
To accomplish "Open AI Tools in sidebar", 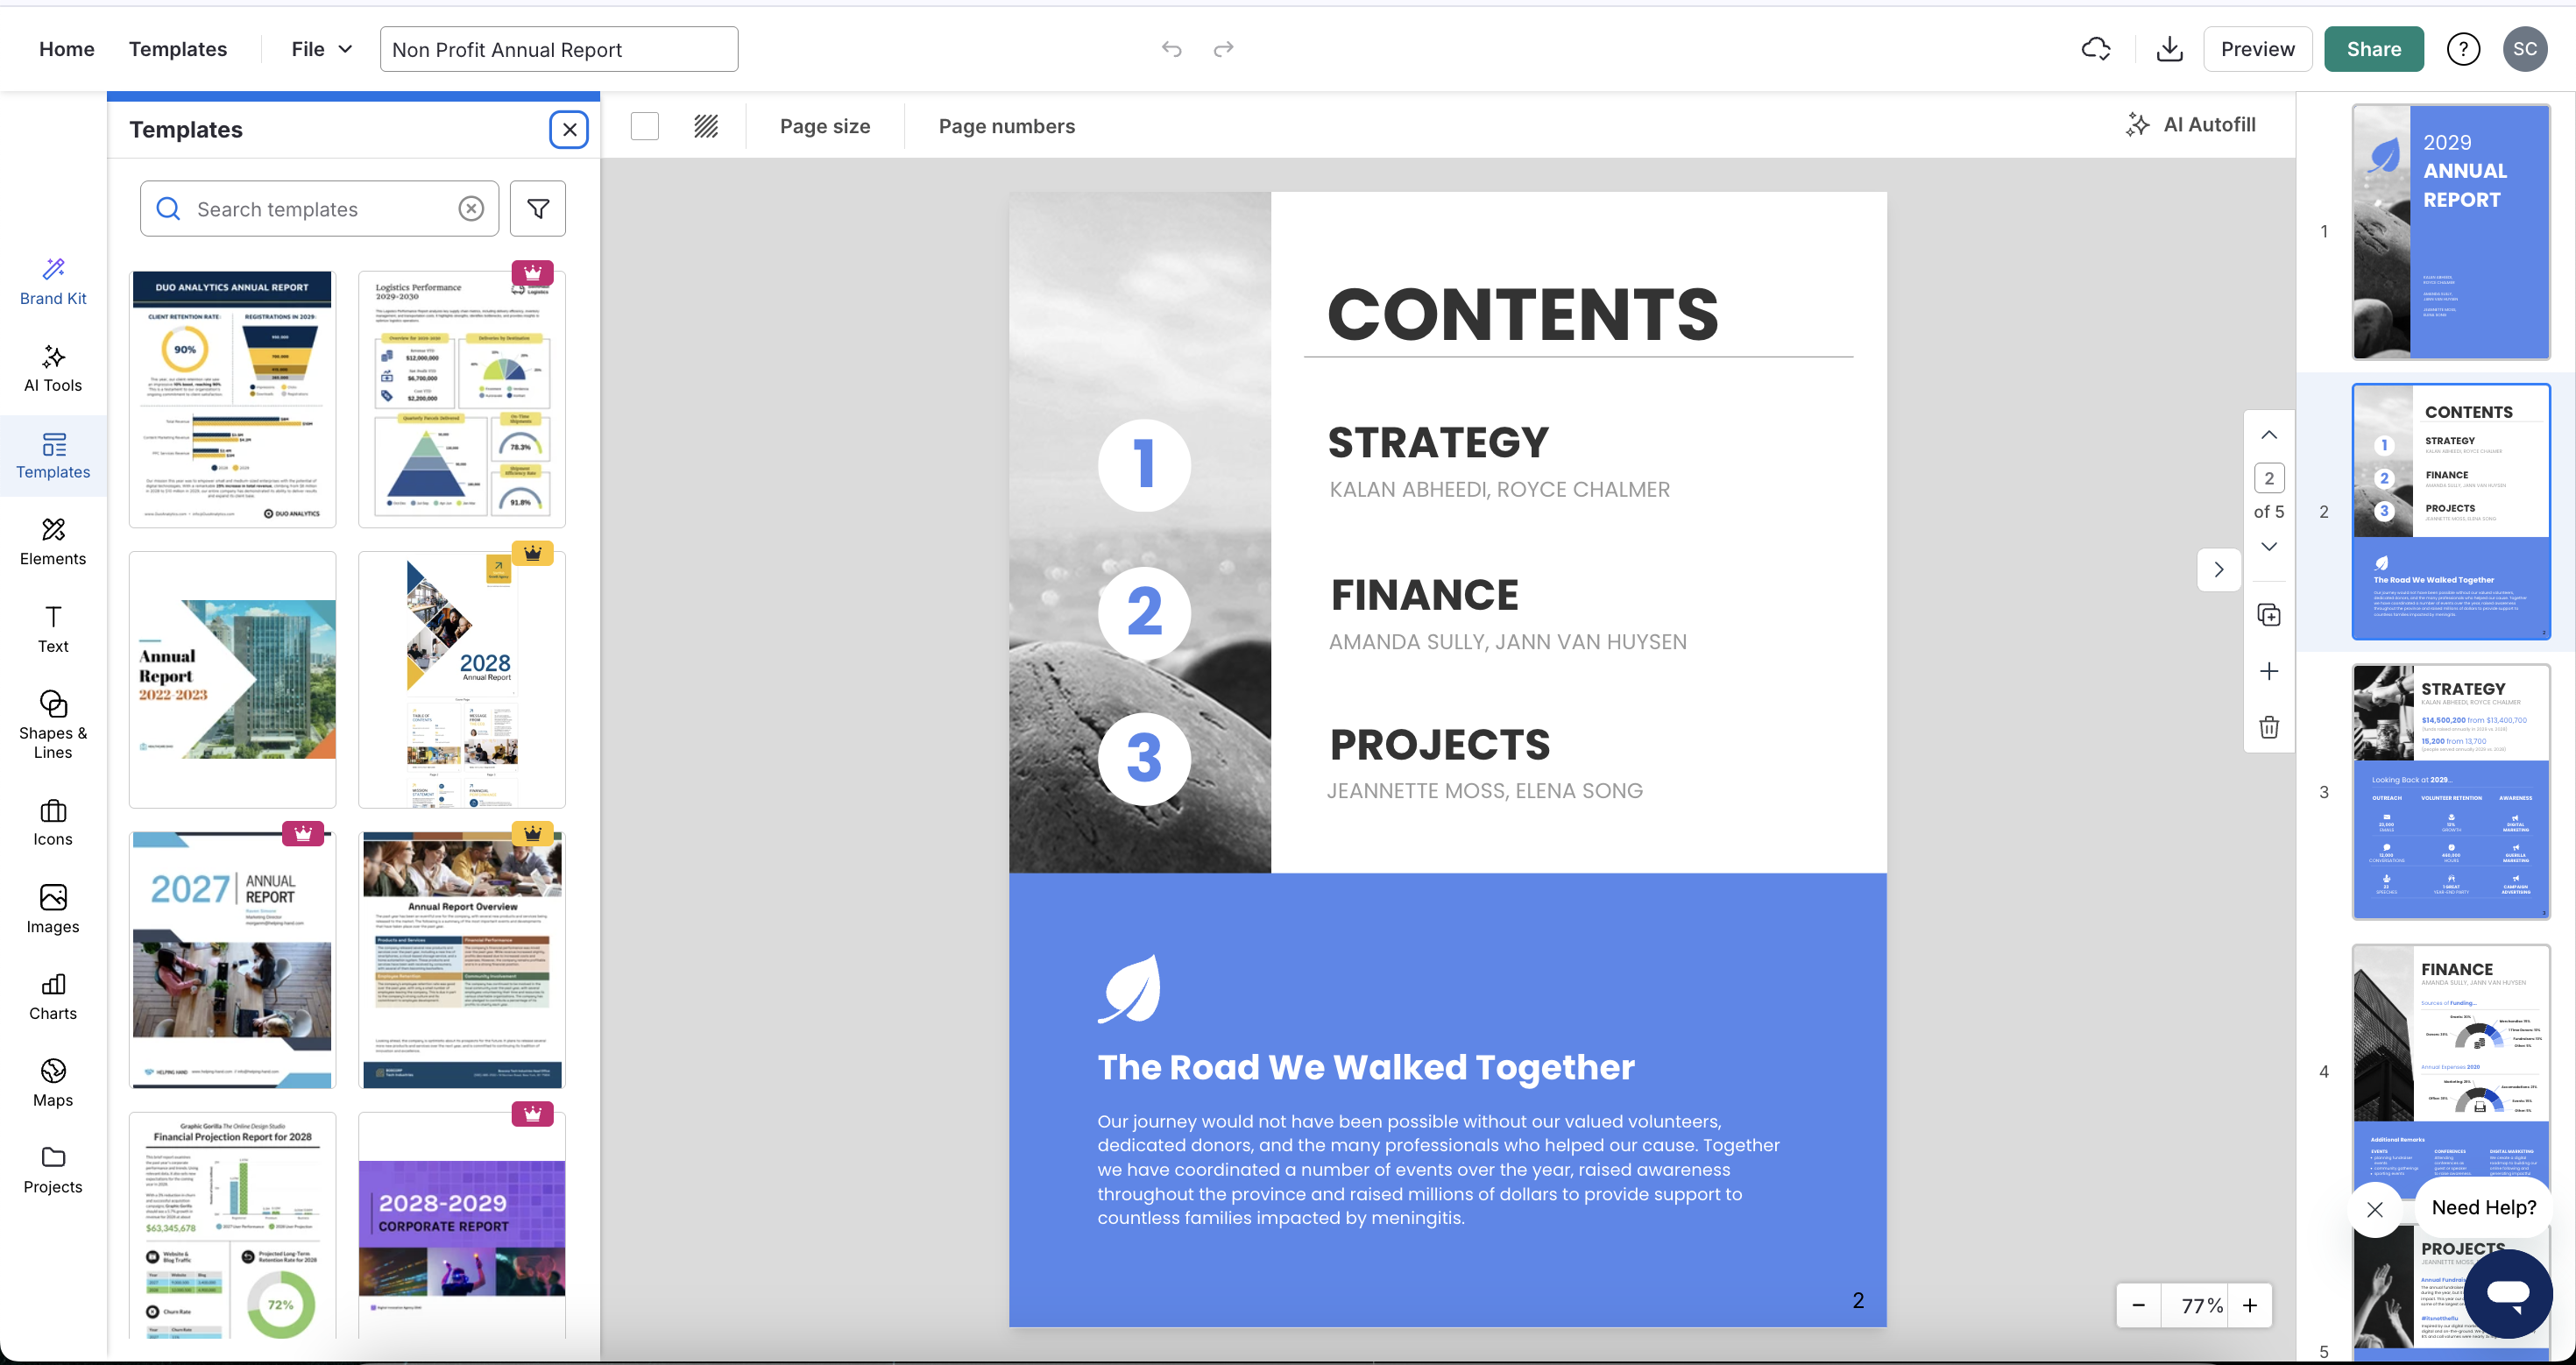I will pyautogui.click(x=53, y=368).
